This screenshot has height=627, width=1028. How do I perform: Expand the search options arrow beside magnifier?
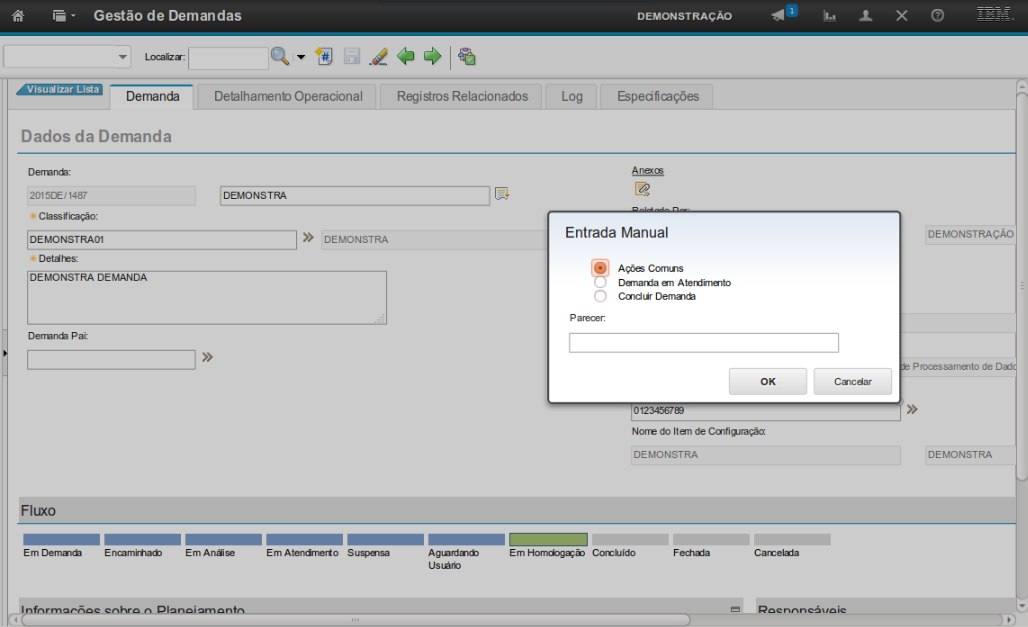(300, 57)
